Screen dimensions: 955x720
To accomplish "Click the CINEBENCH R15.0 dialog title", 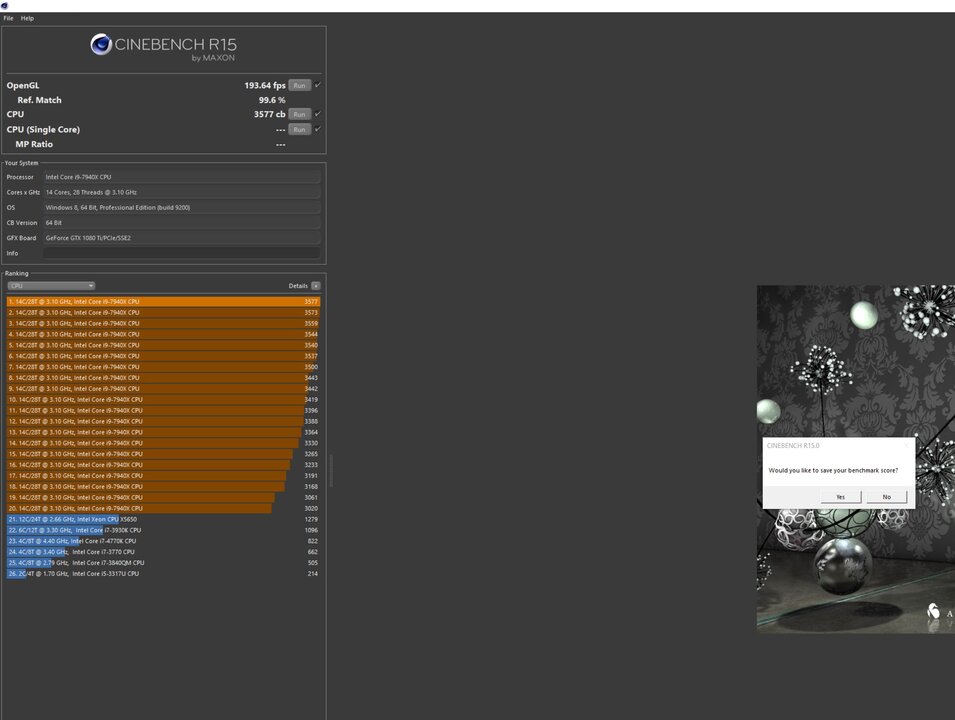I will pyautogui.click(x=793, y=446).
